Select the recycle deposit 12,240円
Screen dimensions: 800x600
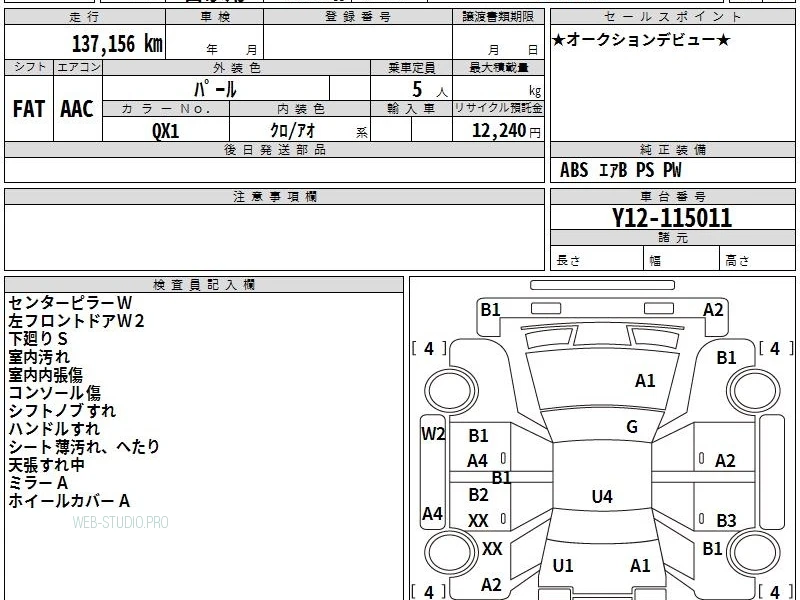506,131
